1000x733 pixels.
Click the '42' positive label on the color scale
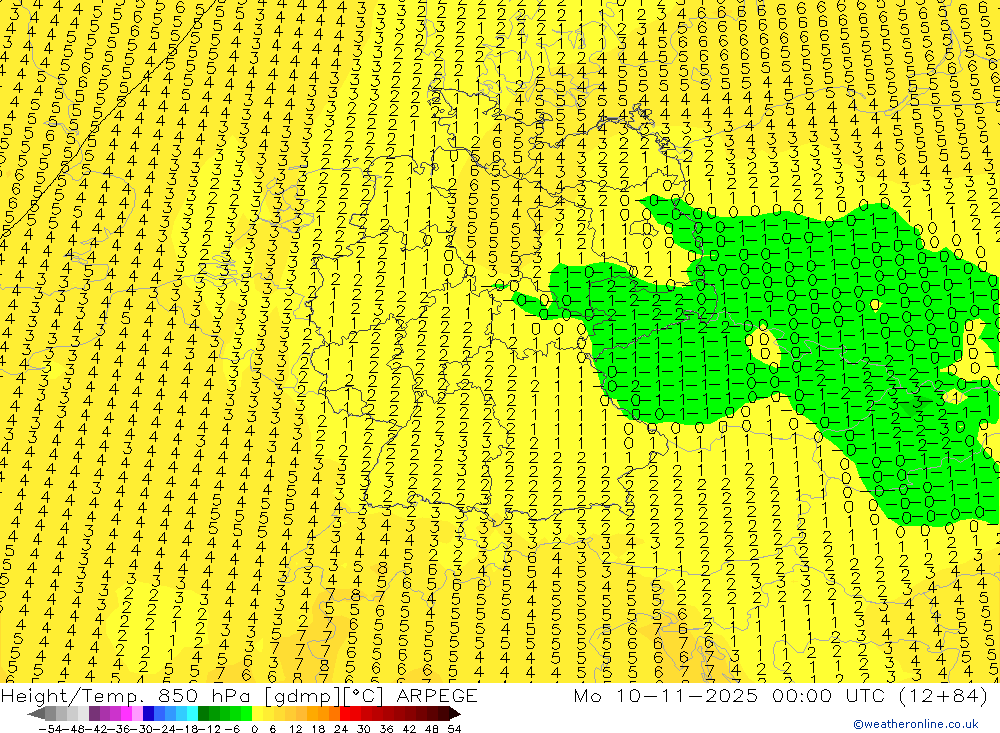pos(409,729)
